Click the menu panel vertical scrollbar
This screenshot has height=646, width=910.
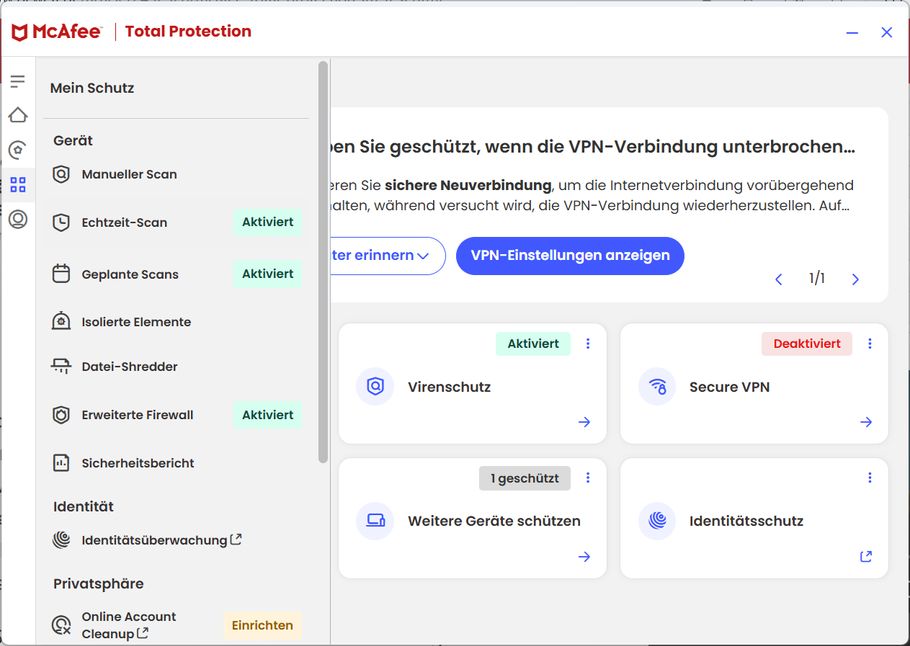pyautogui.click(x=323, y=260)
